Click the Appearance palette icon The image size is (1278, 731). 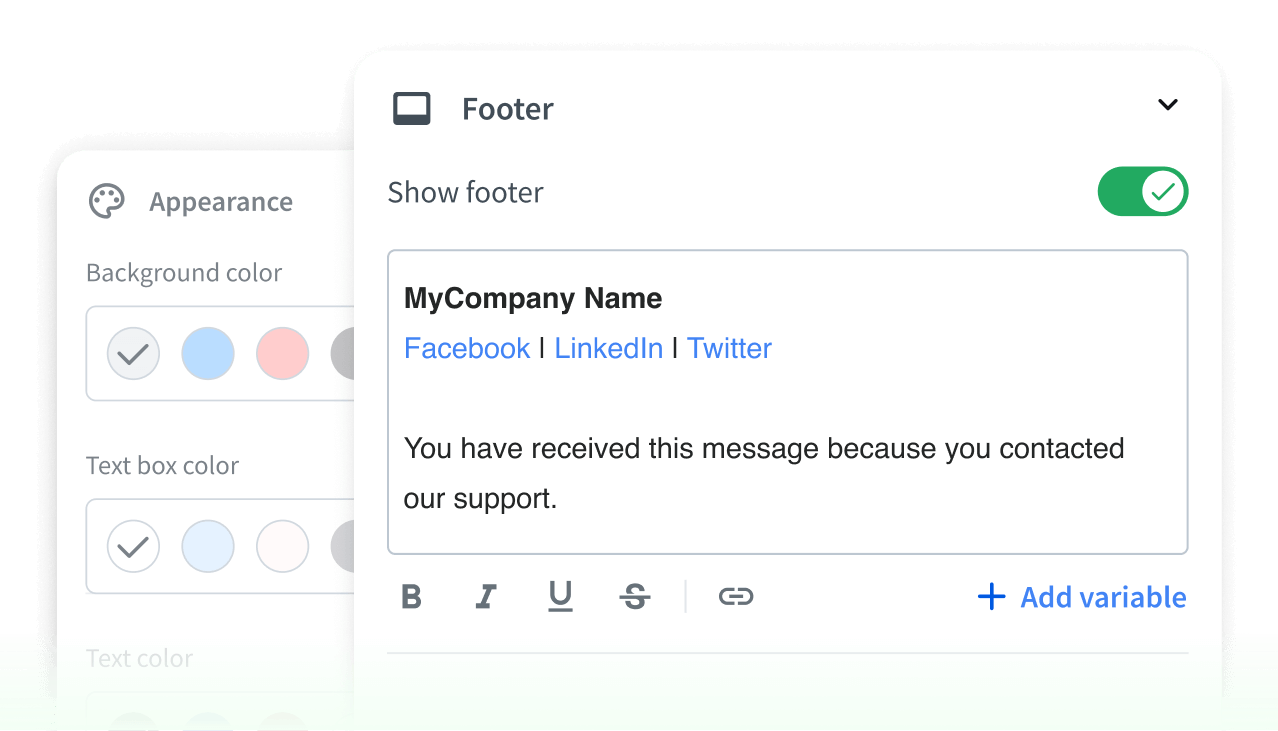pos(106,201)
